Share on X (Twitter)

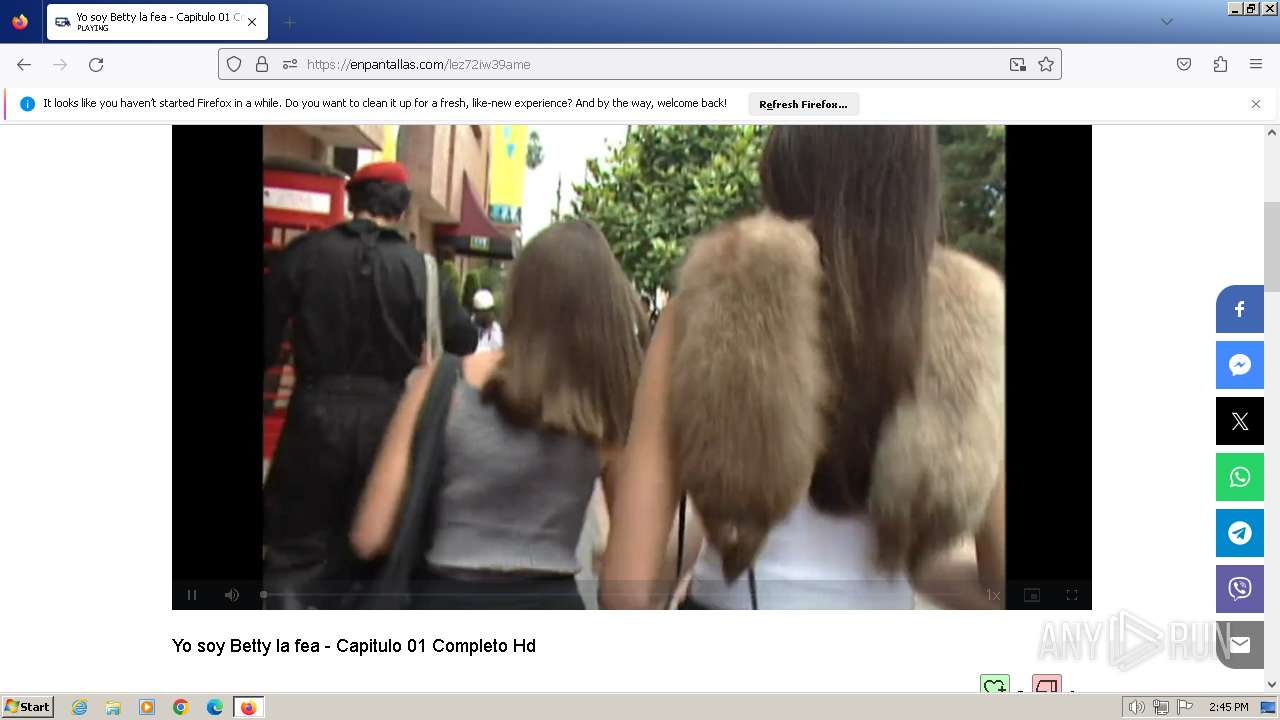coord(1240,421)
